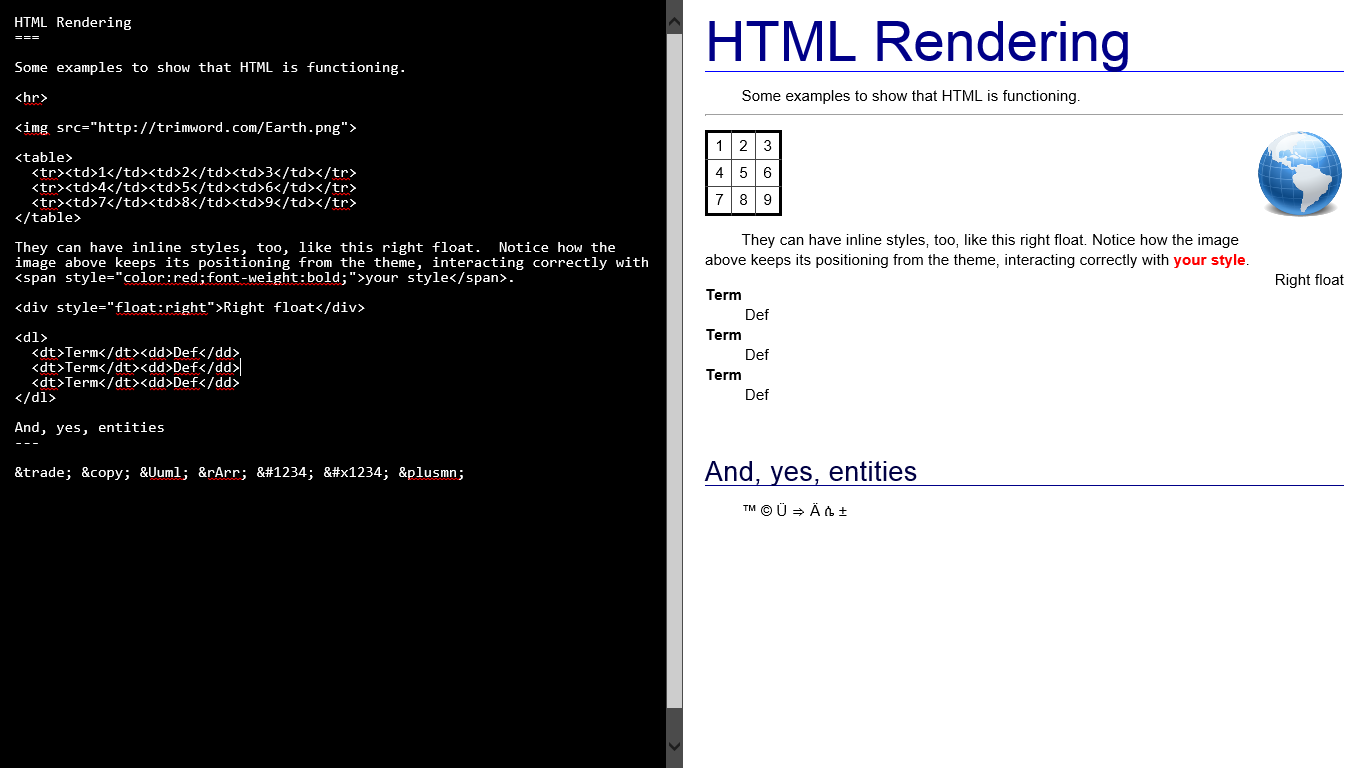The height and width of the screenshot is (768, 1366).
Task: Click table cell with number 7
Action: [719, 200]
